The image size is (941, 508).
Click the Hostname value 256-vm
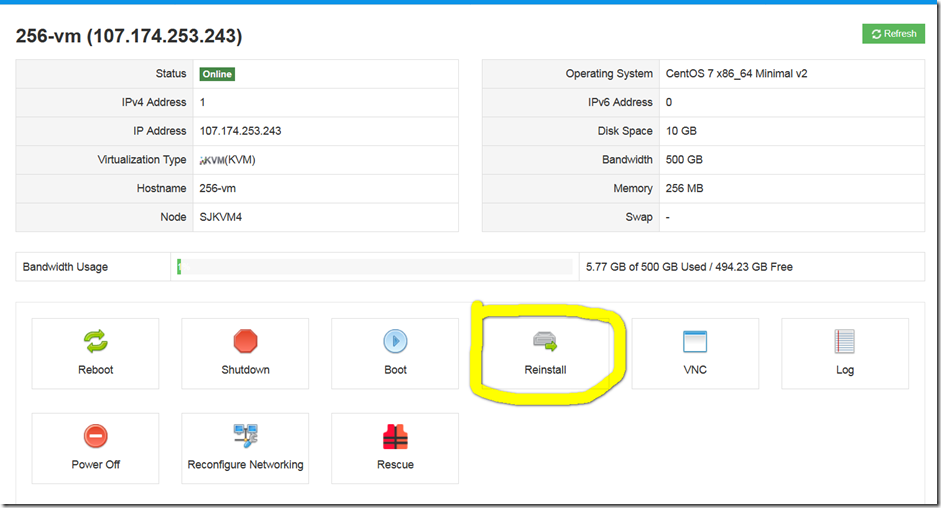218,188
